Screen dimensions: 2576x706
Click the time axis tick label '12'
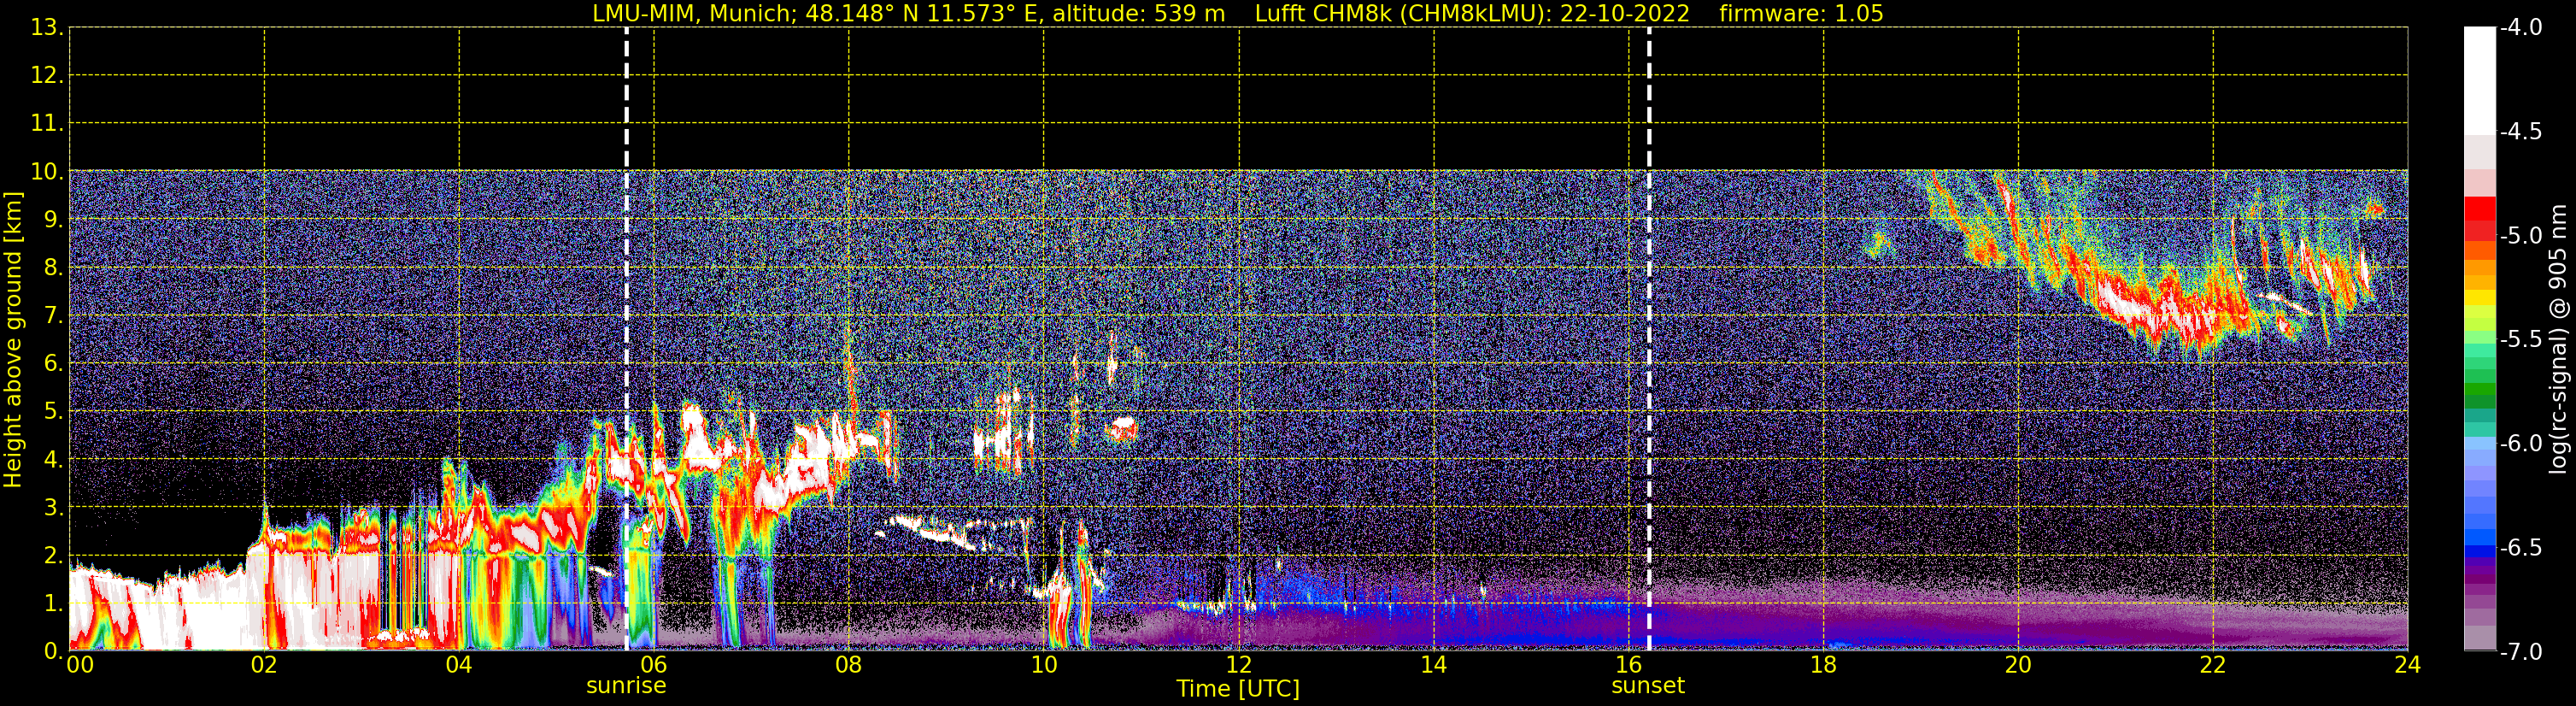point(1239,665)
